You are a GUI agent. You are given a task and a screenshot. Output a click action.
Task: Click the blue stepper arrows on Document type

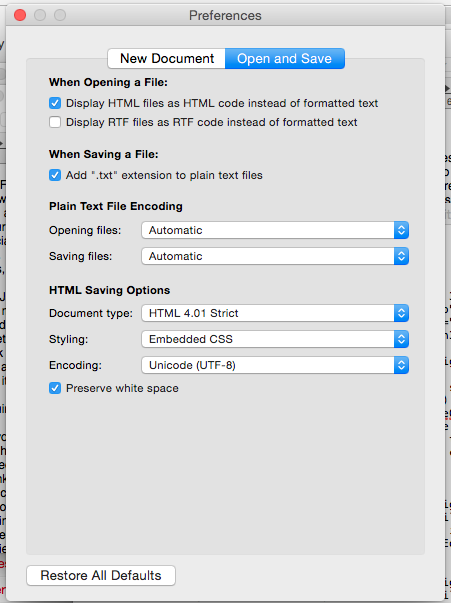click(401, 313)
